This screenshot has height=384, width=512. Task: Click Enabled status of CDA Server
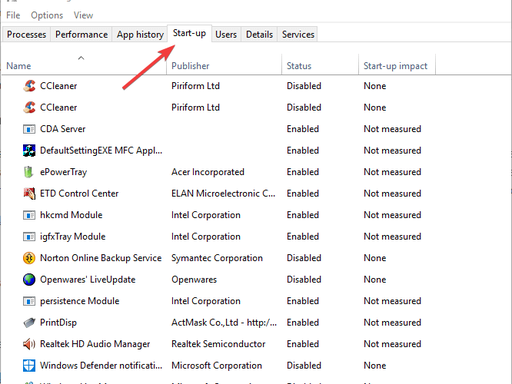(303, 129)
